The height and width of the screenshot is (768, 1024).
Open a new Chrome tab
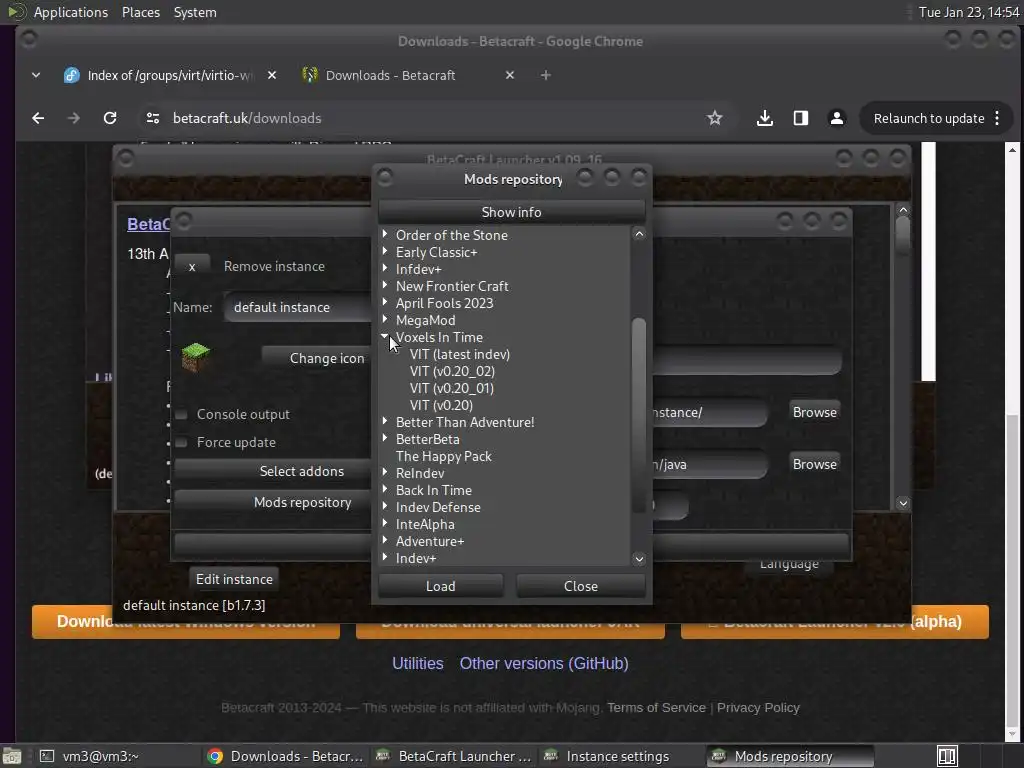[x=546, y=75]
